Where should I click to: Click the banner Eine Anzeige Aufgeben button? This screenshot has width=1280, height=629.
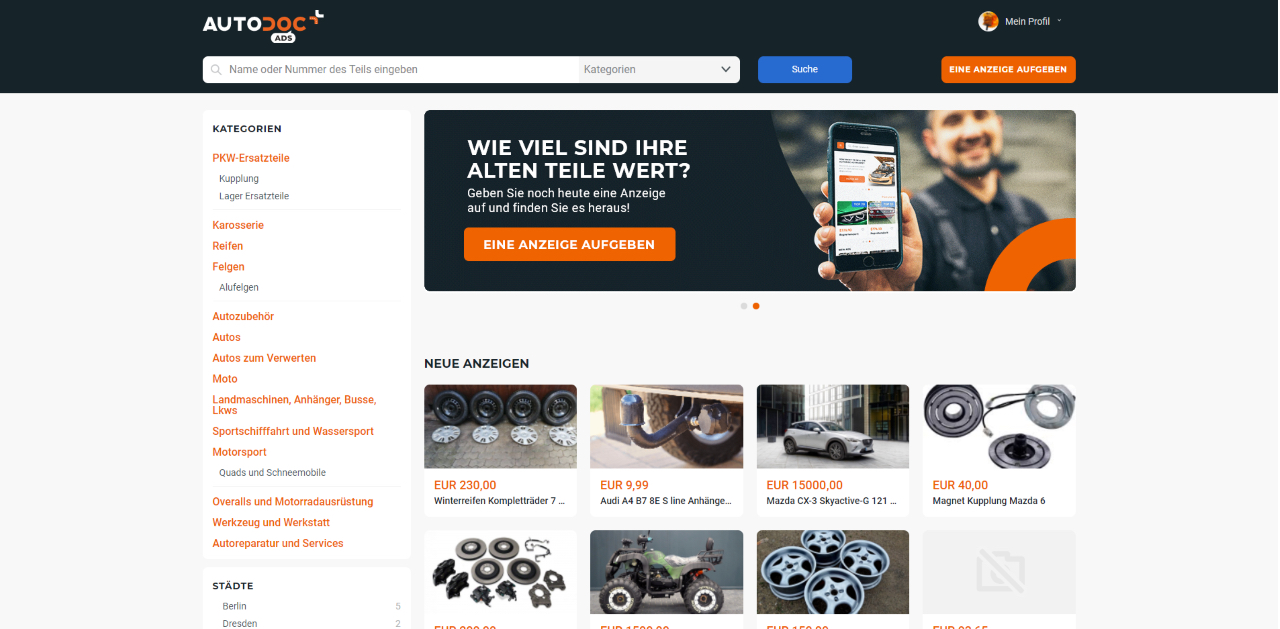[x=569, y=244]
